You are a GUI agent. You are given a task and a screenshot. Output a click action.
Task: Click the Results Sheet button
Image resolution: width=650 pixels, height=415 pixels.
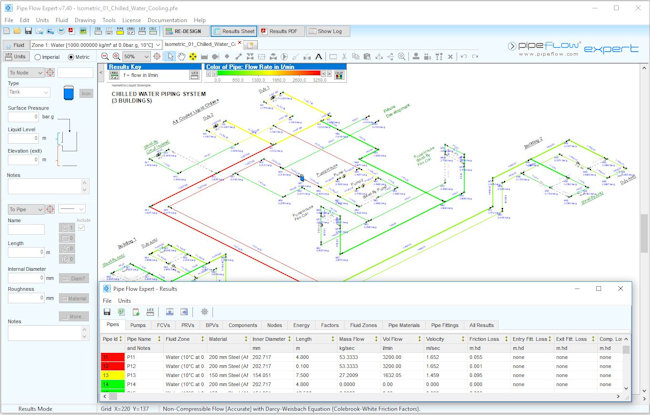234,31
